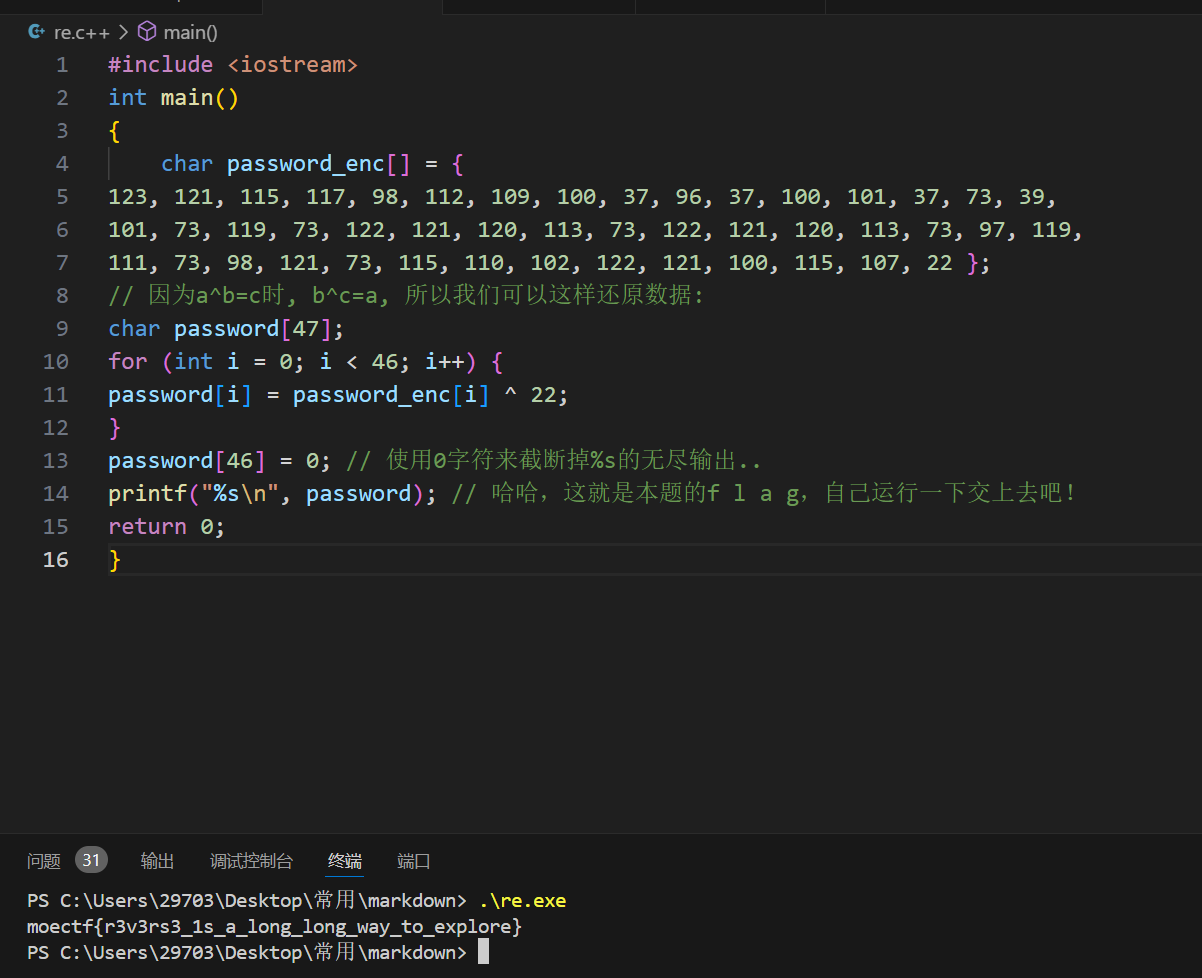1202x978 pixels.
Task: Switch to the 问题 panel tab
Action: pos(44,861)
